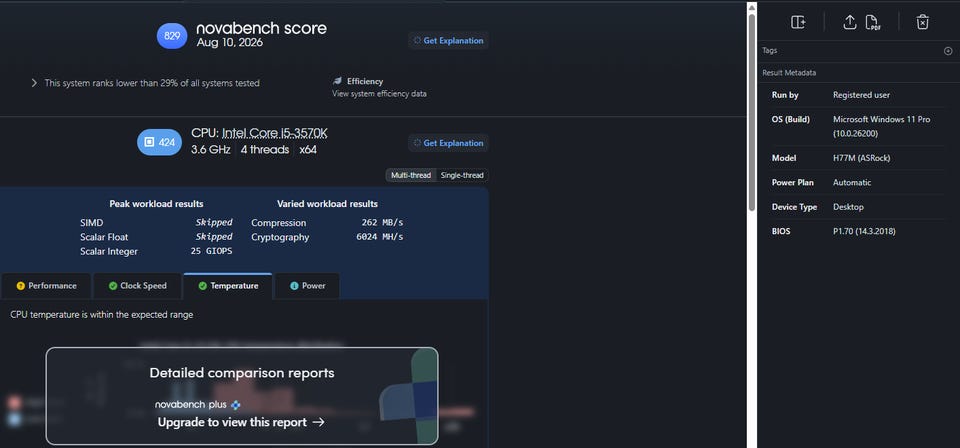Click the Aug 10, 2026 date

point(230,43)
